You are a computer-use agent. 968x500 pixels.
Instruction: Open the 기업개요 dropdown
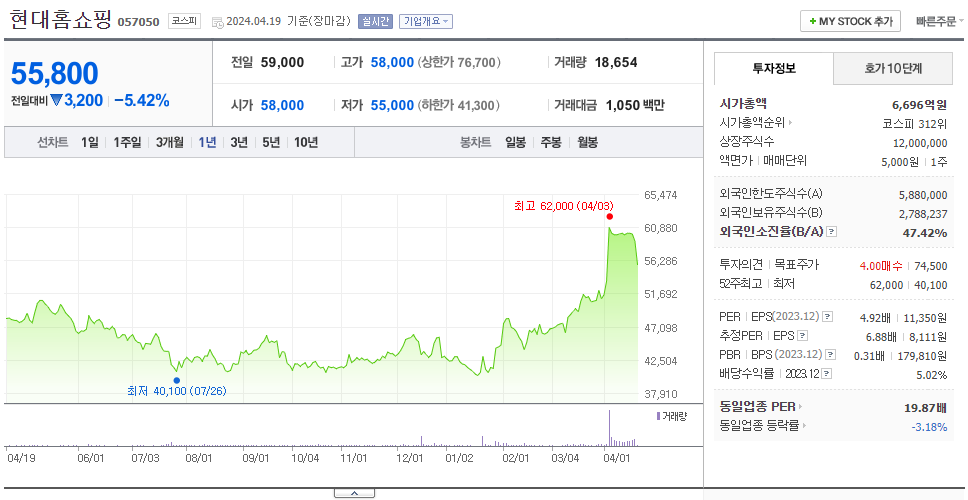coord(426,21)
